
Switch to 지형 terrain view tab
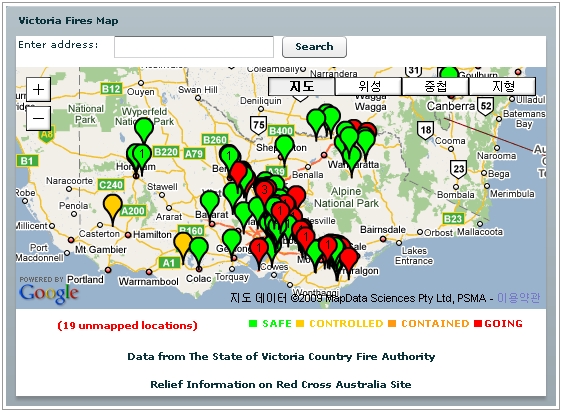503,86
